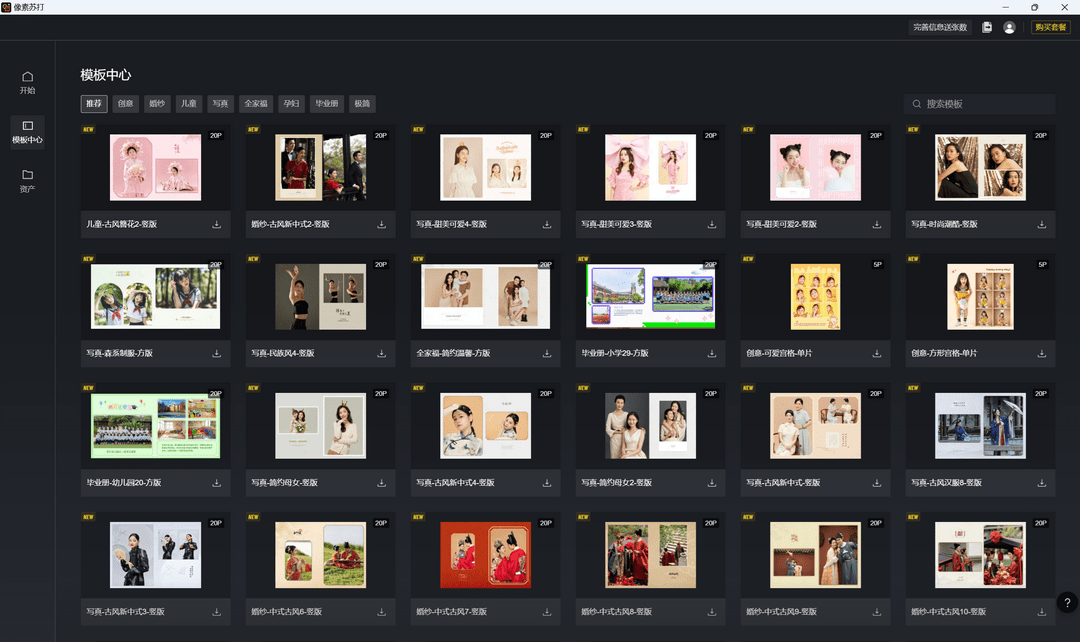Open the 写真-甜美可爱3-窄版 template thumbnail
Viewport: 1080px width, 642px height.
(x=650, y=167)
